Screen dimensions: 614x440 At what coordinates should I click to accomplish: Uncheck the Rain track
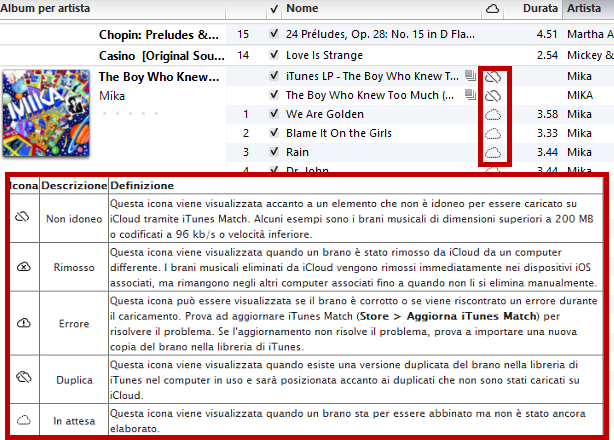click(274, 152)
